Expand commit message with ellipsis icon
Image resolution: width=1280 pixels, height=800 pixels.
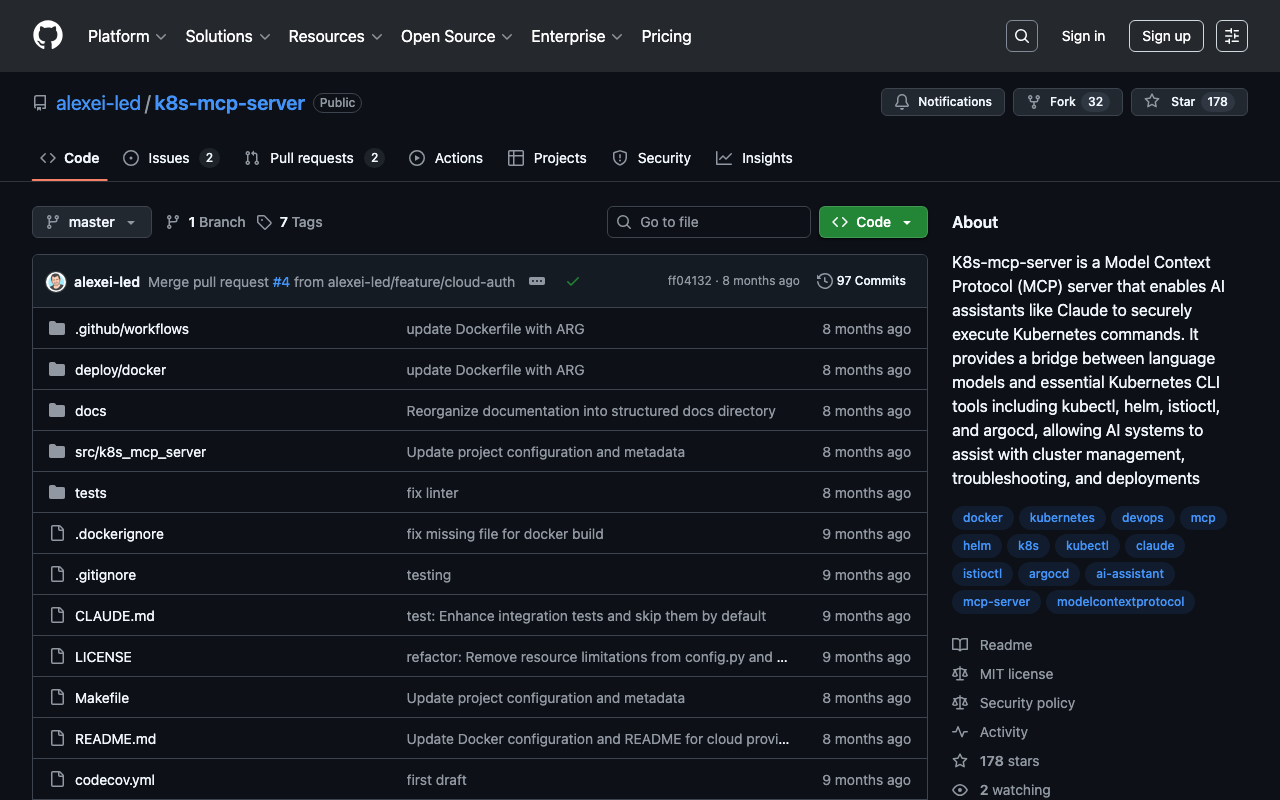tap(537, 282)
